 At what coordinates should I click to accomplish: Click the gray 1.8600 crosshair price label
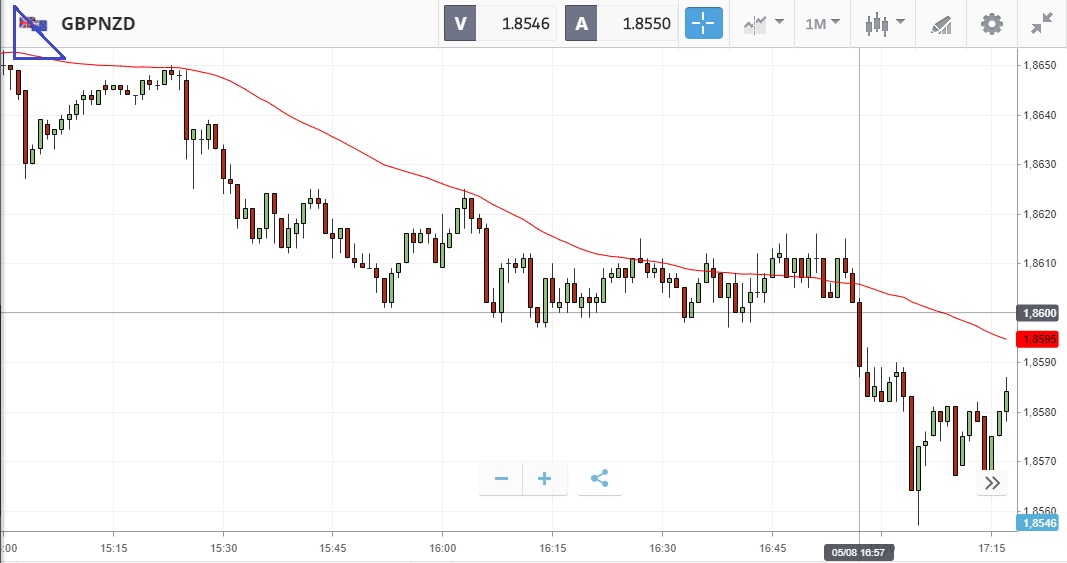pos(1035,313)
